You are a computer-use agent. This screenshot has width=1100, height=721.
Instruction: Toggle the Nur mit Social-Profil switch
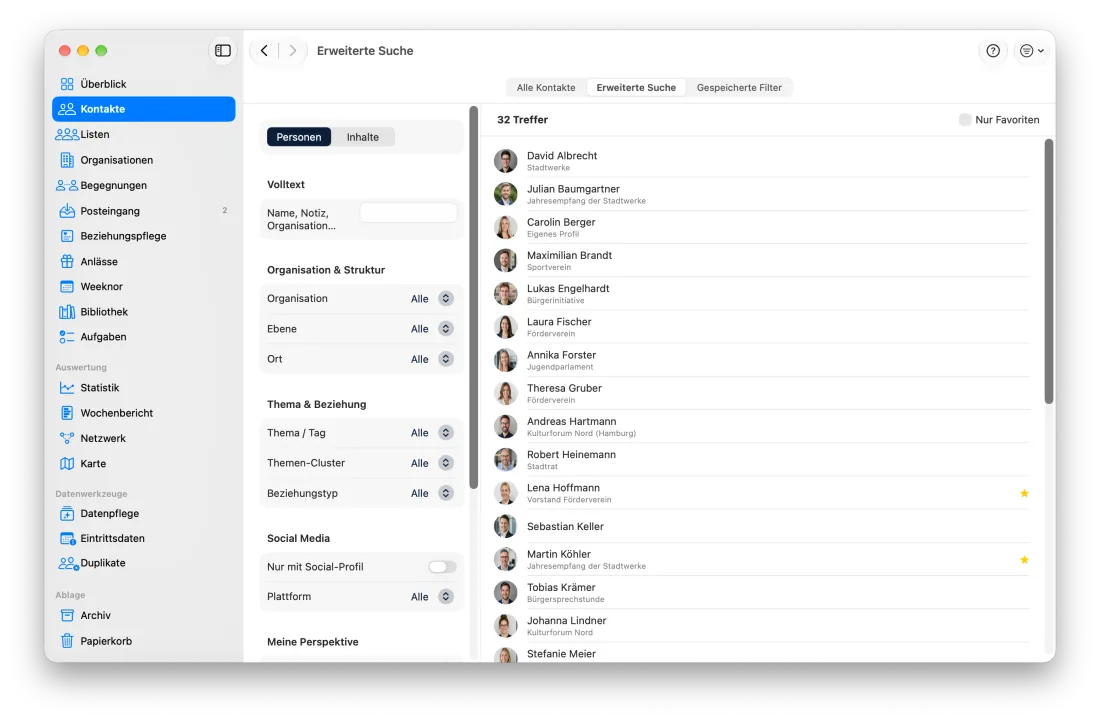click(442, 567)
